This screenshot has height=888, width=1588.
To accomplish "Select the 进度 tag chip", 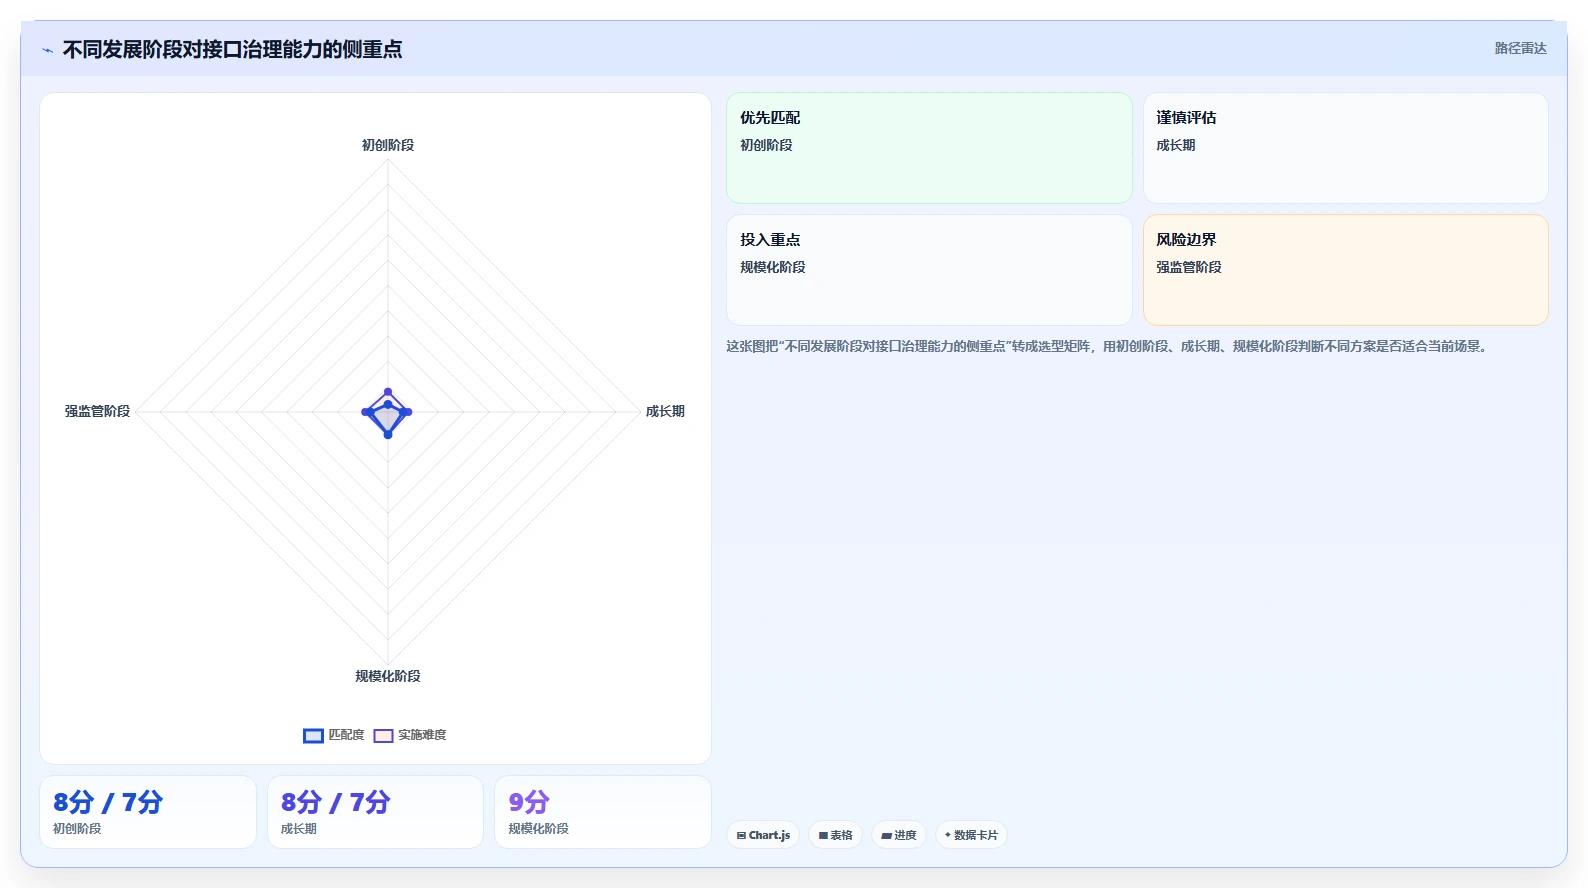I will pos(899,835).
